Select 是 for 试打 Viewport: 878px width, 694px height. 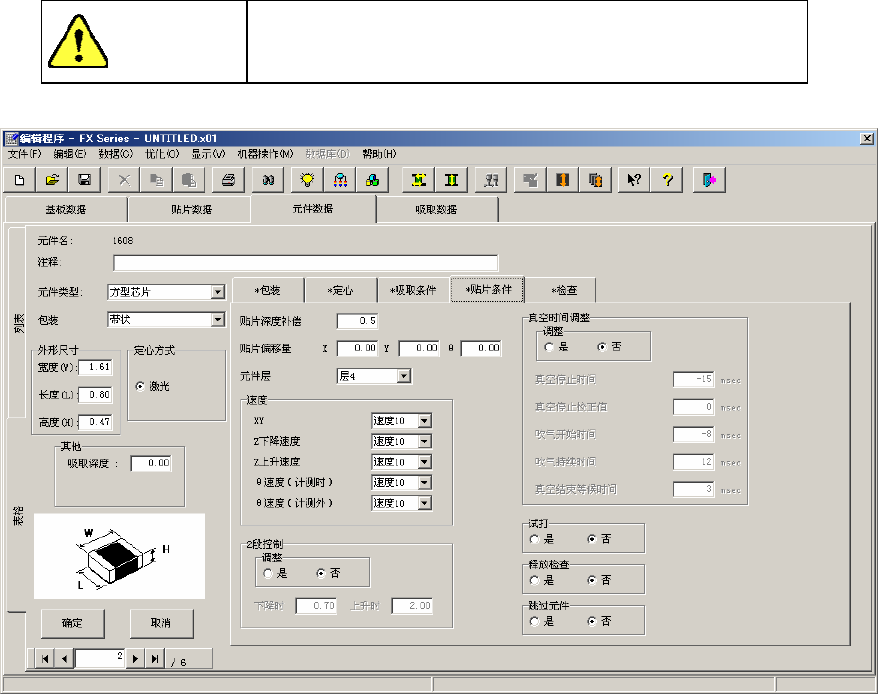click(x=535, y=539)
